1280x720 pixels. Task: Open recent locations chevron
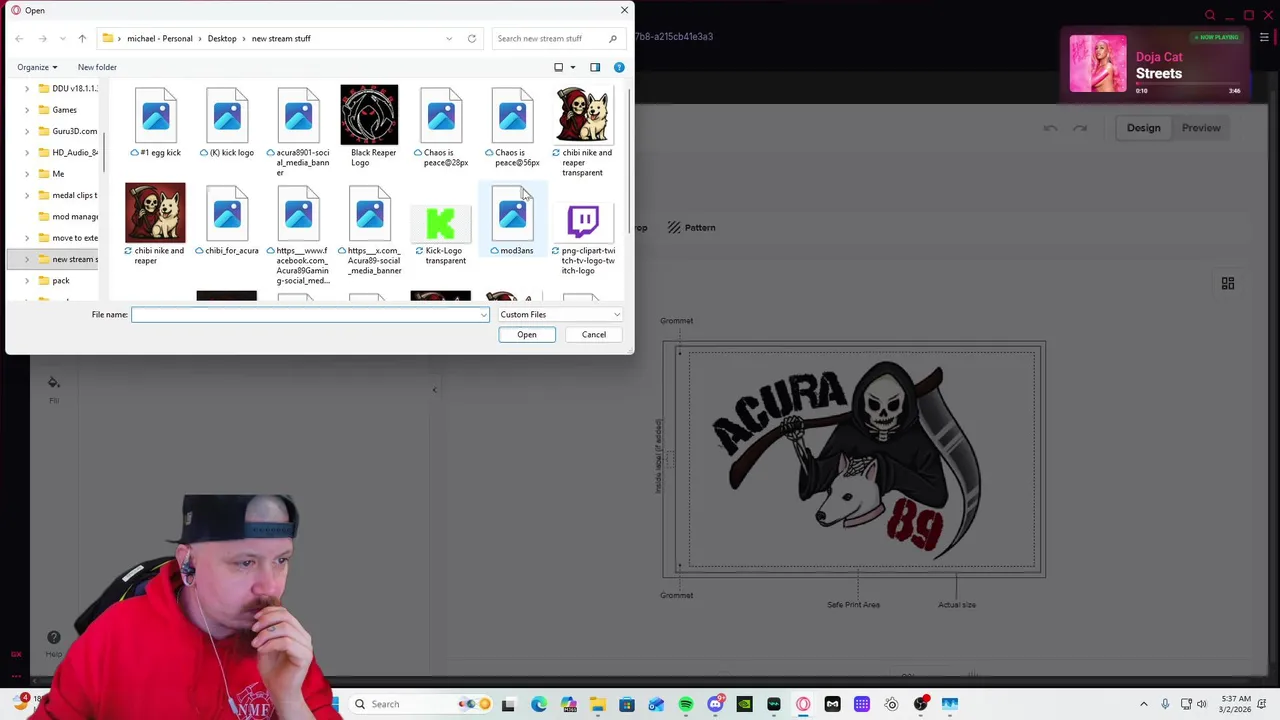point(62,38)
